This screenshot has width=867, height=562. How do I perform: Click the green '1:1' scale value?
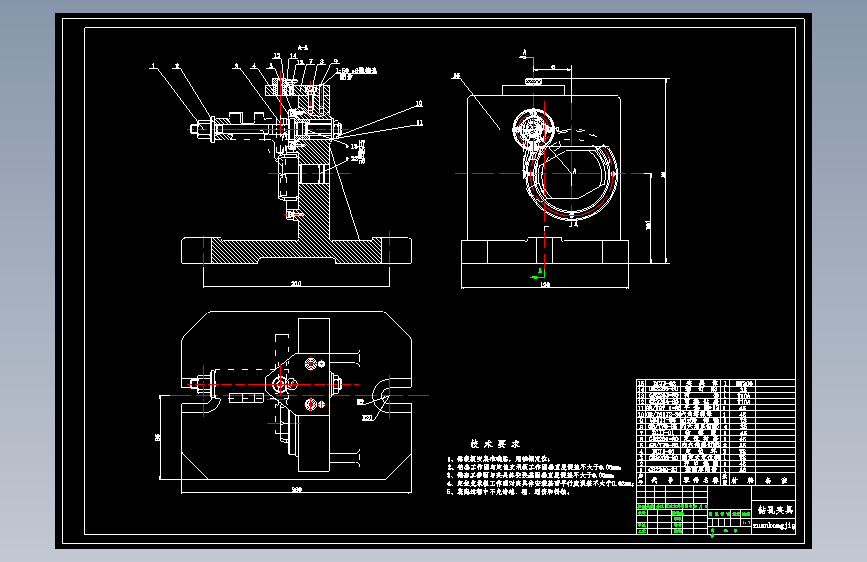pyautogui.click(x=746, y=522)
